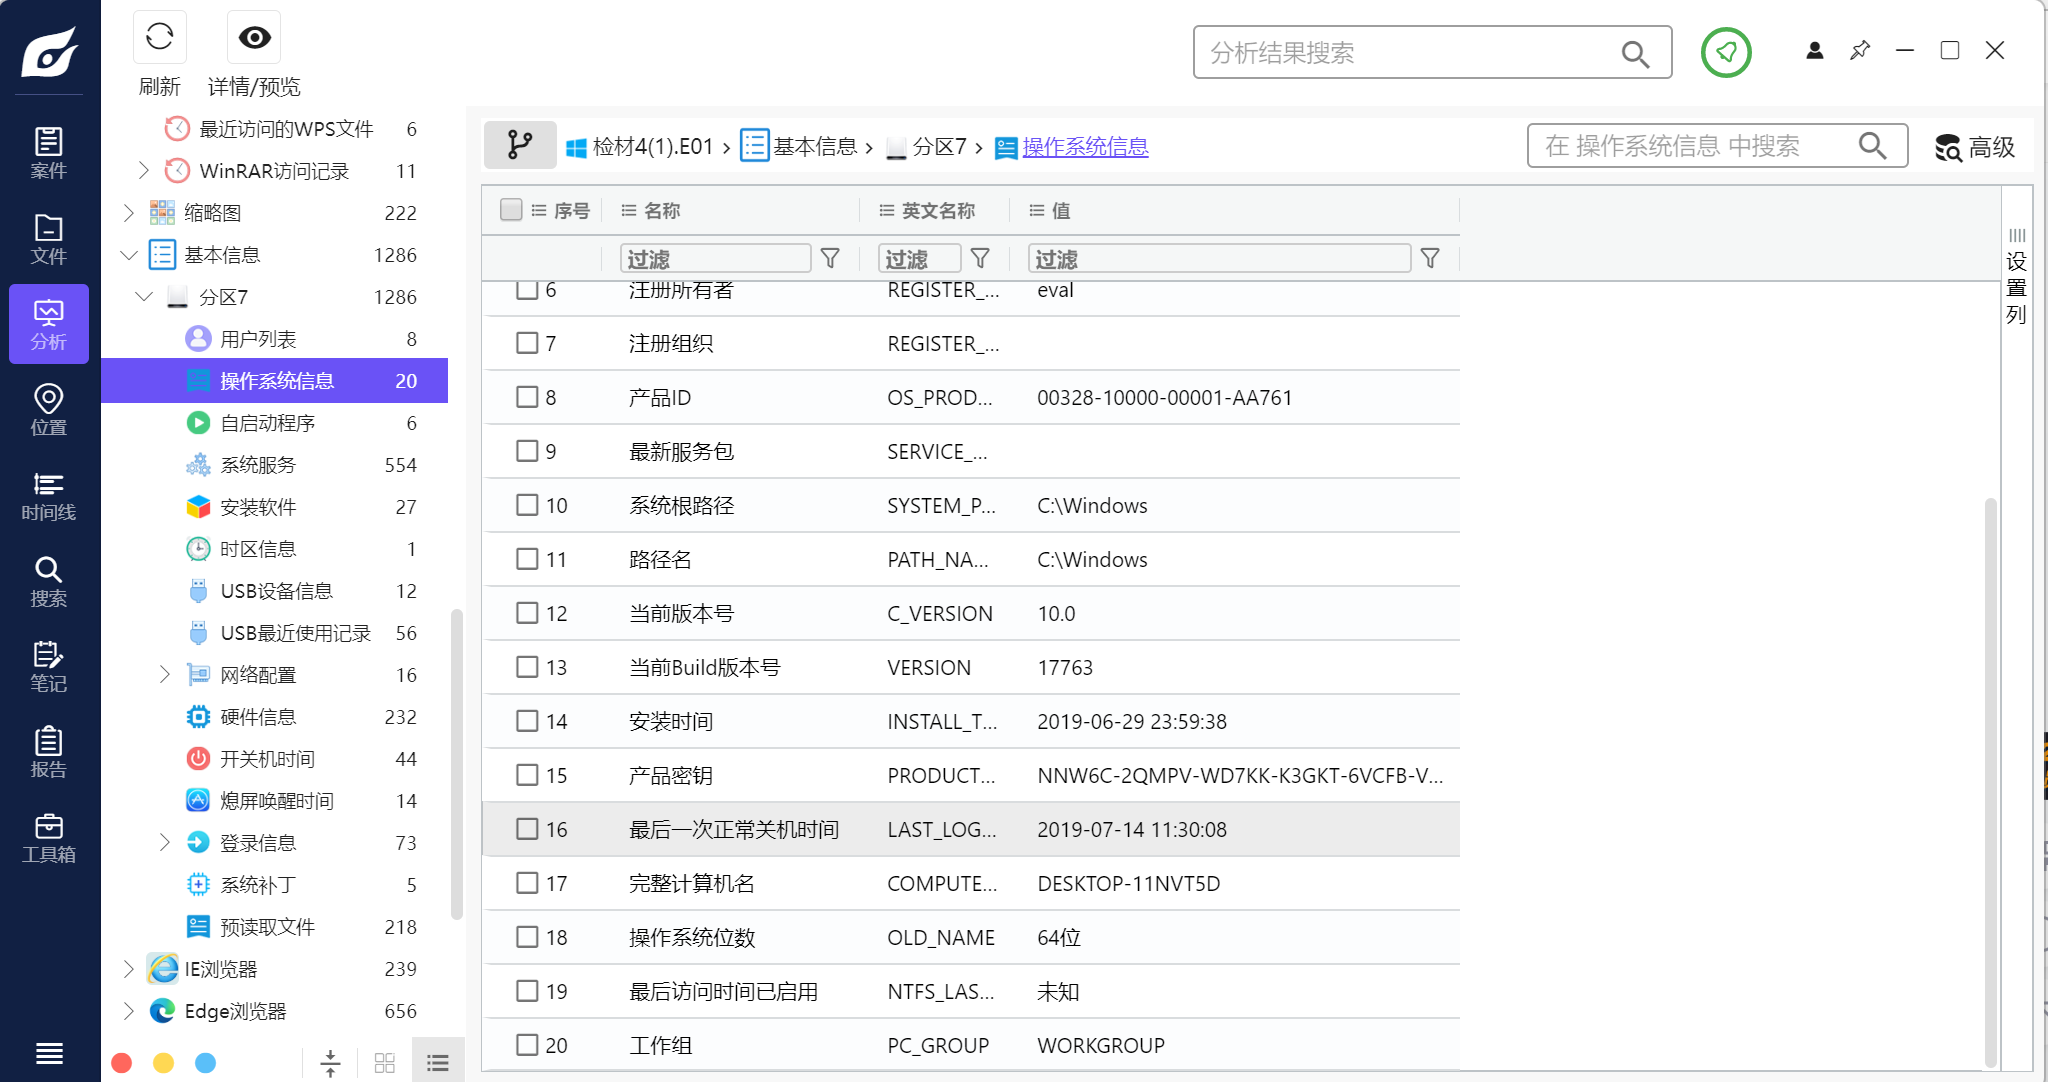Image resolution: width=2048 pixels, height=1082 pixels.
Task: Click the branch tree icon before breadcrumb
Action: click(x=520, y=145)
